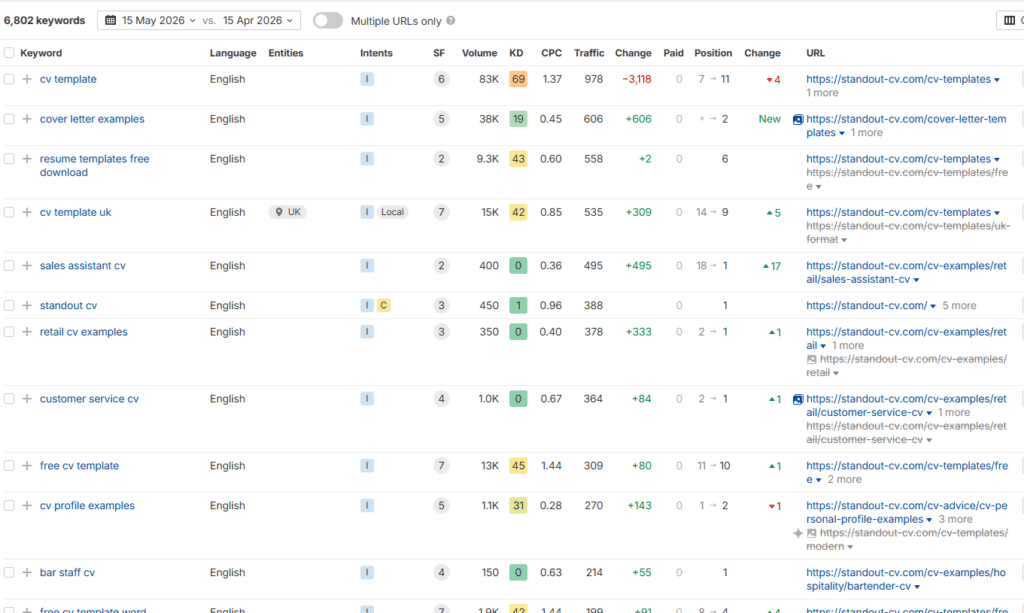
Task: Click the sparkle icon by cv-templates/modern URL
Action: point(798,533)
